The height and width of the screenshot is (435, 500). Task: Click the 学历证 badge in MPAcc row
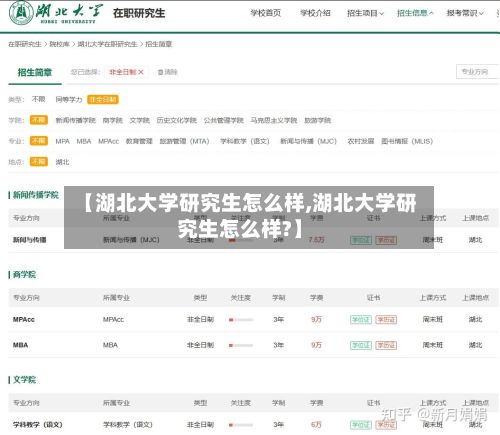coord(386,320)
